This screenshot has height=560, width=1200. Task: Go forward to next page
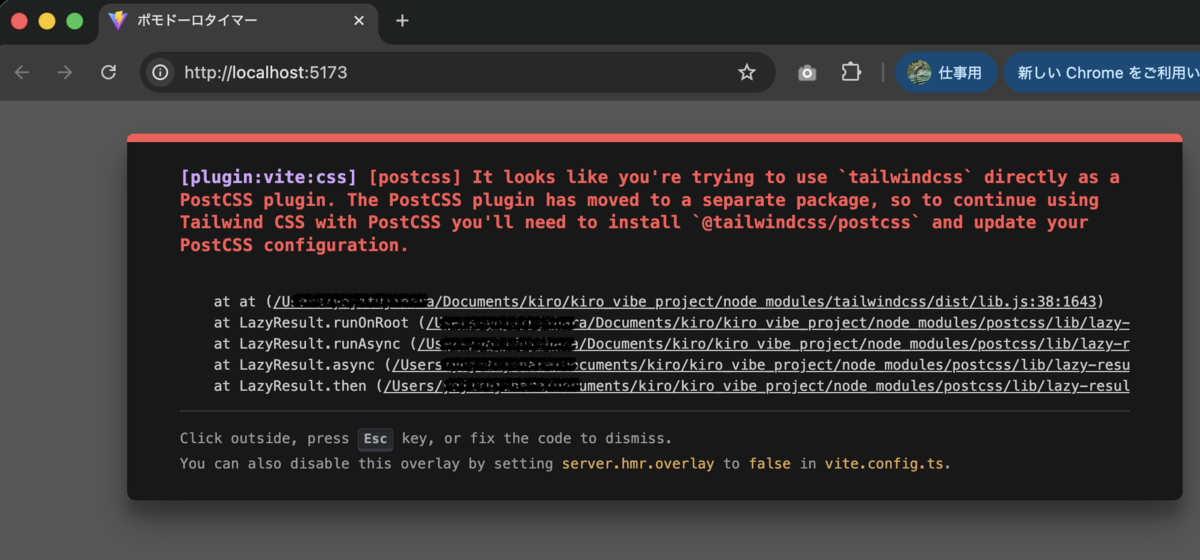coord(65,72)
